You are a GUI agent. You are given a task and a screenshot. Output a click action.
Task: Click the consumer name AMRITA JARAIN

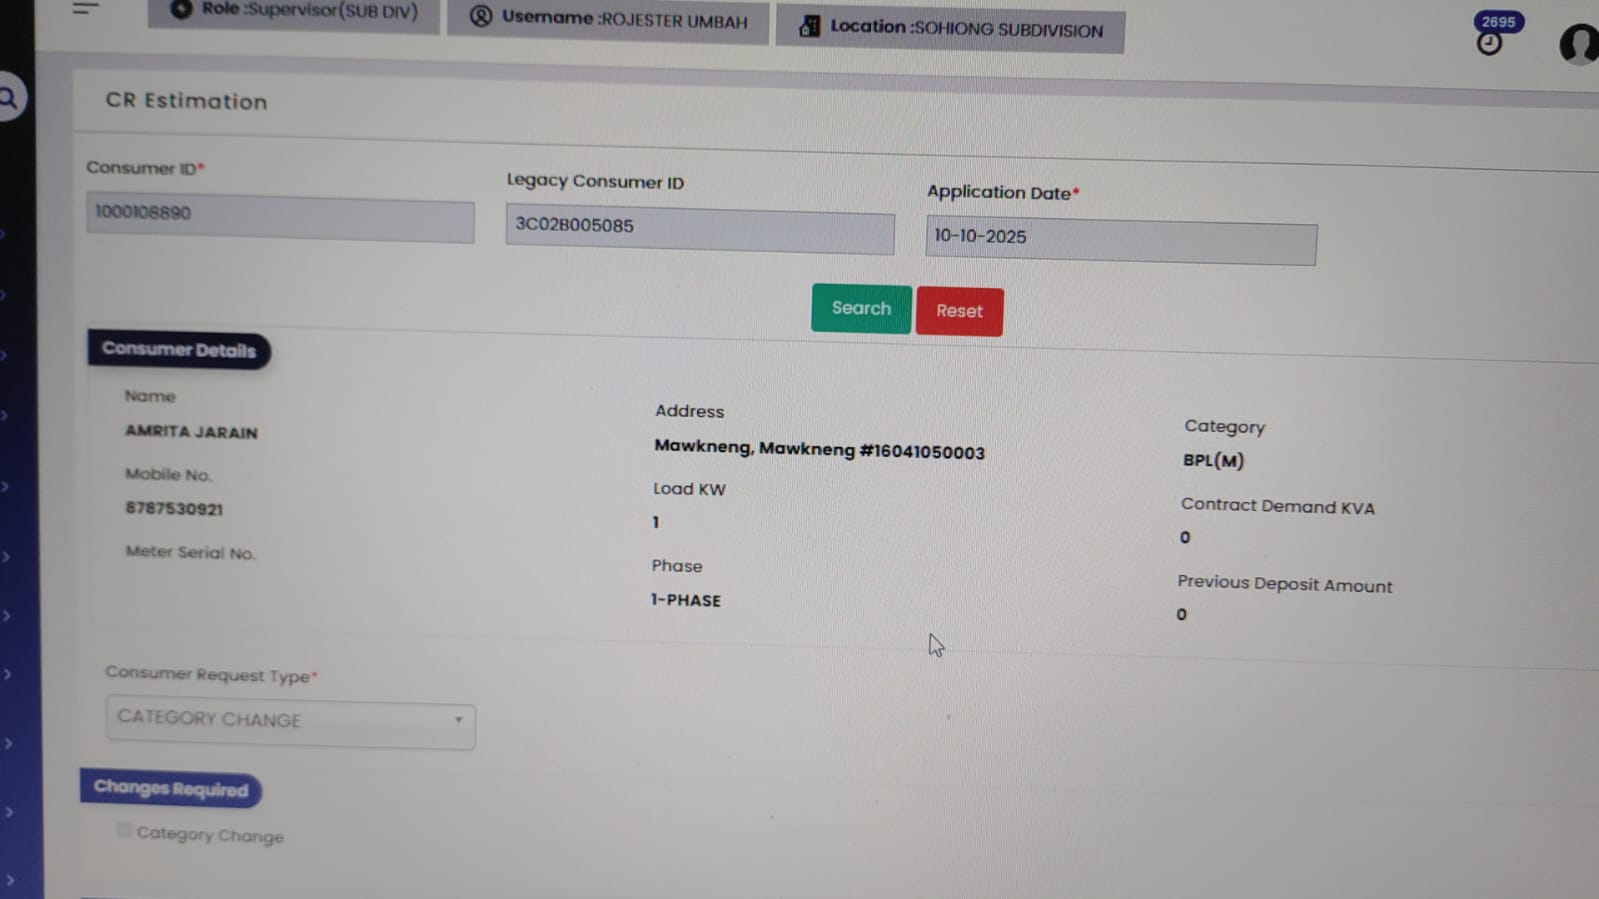point(191,432)
